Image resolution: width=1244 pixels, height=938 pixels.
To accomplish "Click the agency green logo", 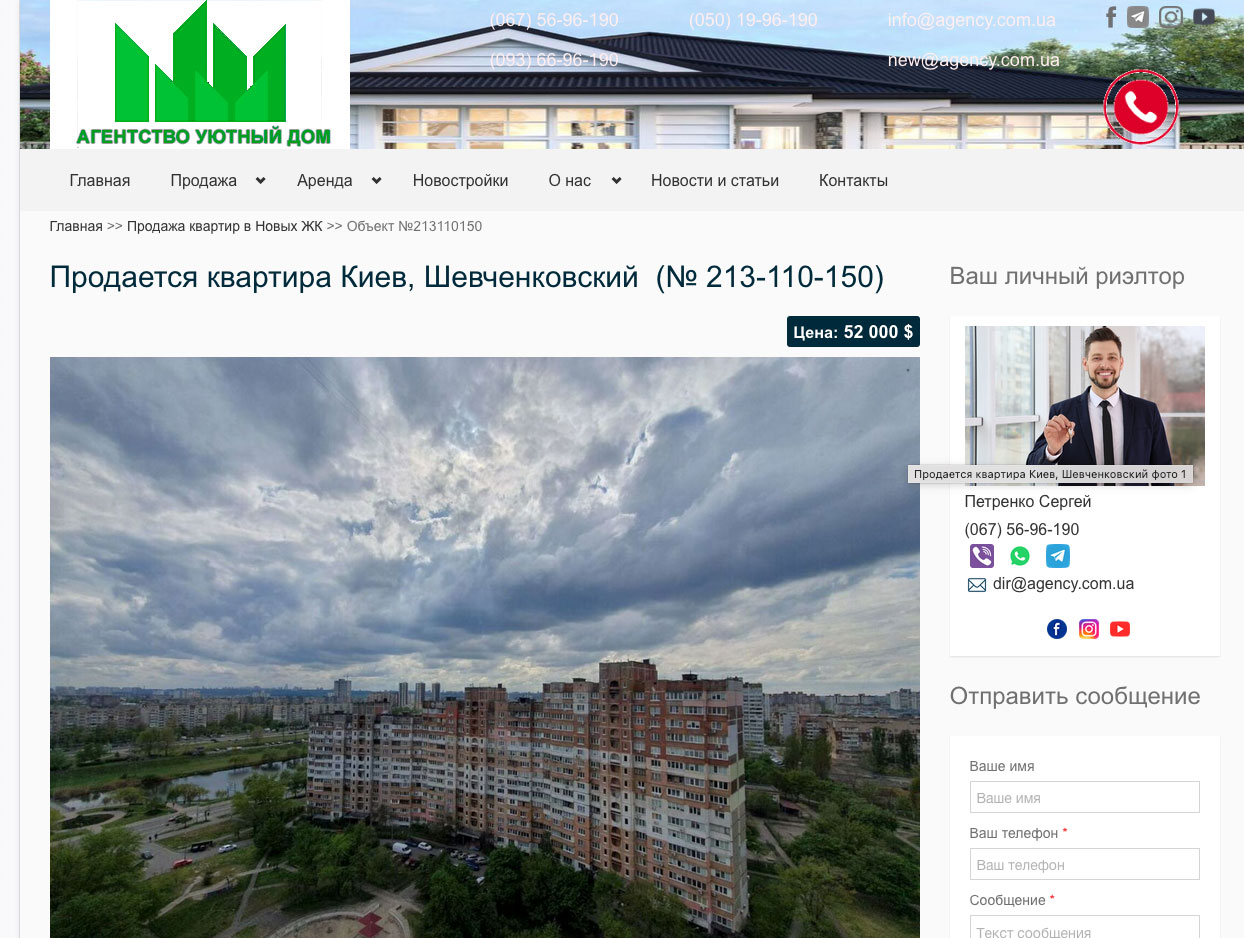I will click(200, 74).
